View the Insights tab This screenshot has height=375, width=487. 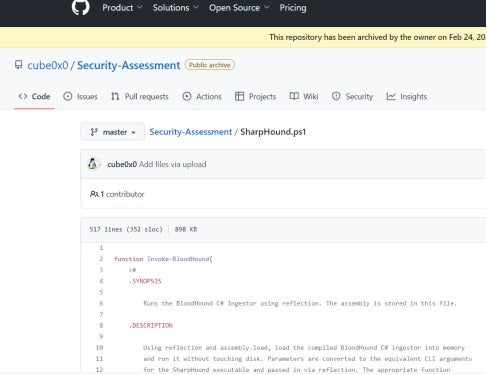point(407,97)
